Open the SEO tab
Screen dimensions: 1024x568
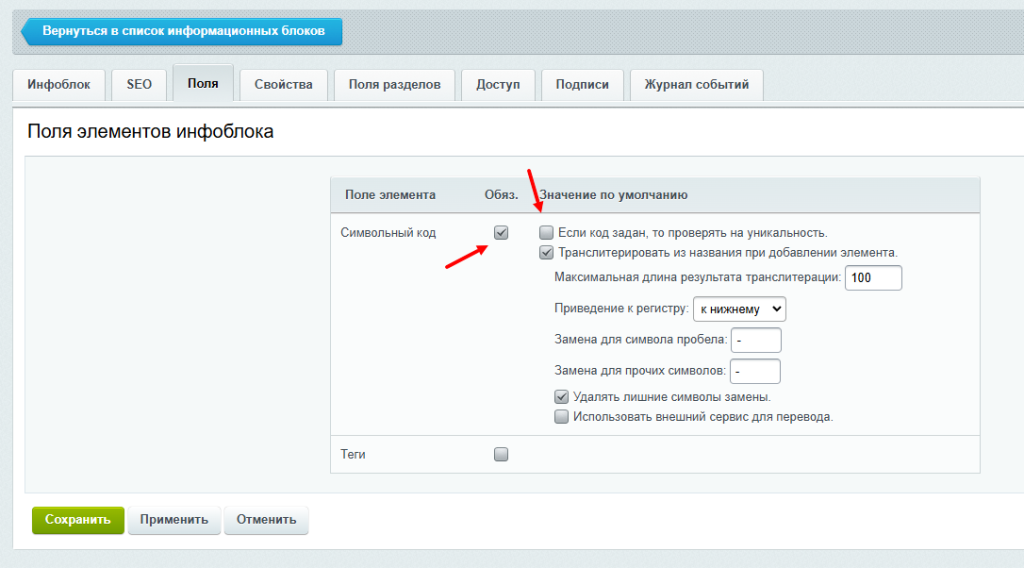point(139,85)
